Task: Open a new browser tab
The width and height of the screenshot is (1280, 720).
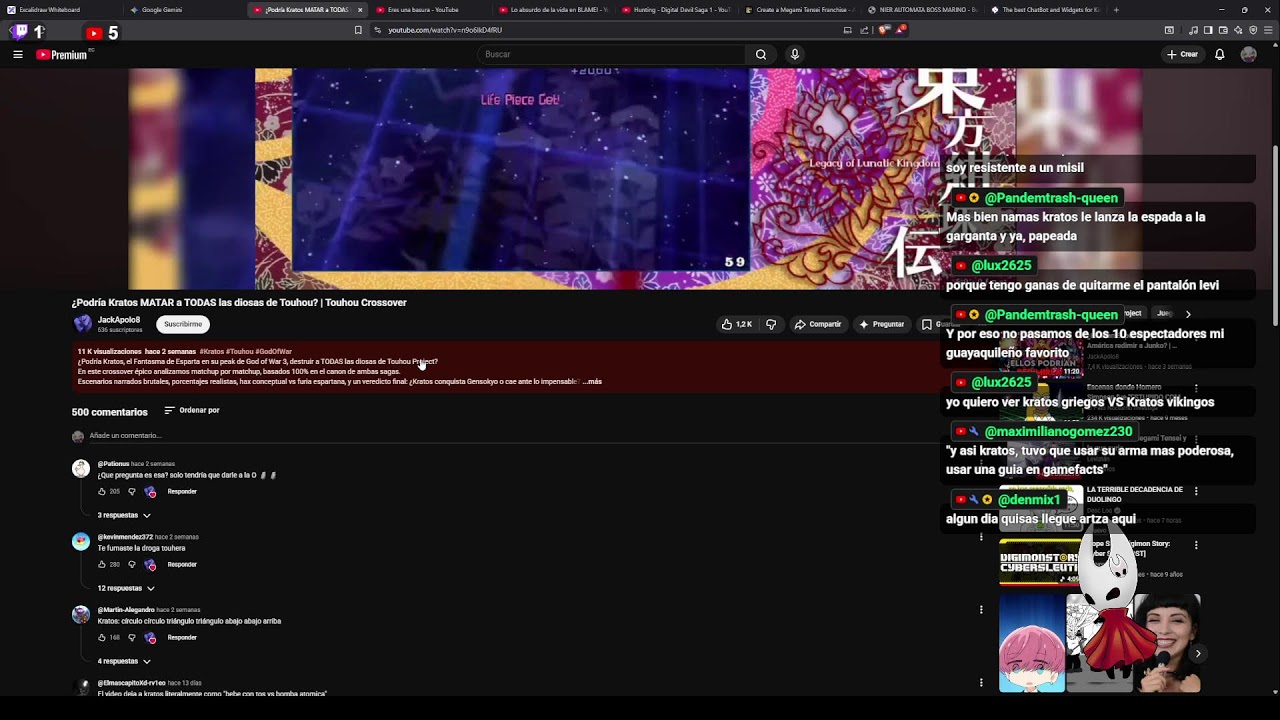Action: [x=1116, y=10]
